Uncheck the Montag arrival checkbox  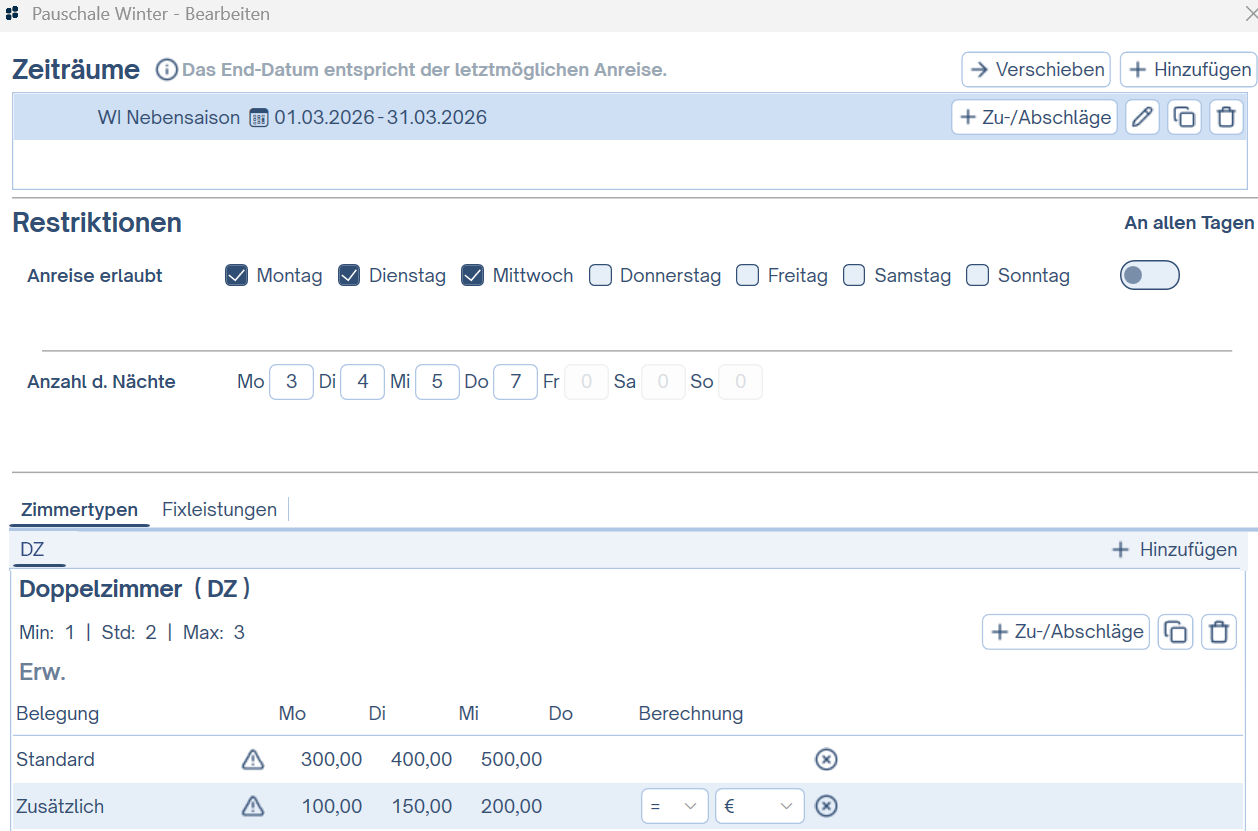237,276
